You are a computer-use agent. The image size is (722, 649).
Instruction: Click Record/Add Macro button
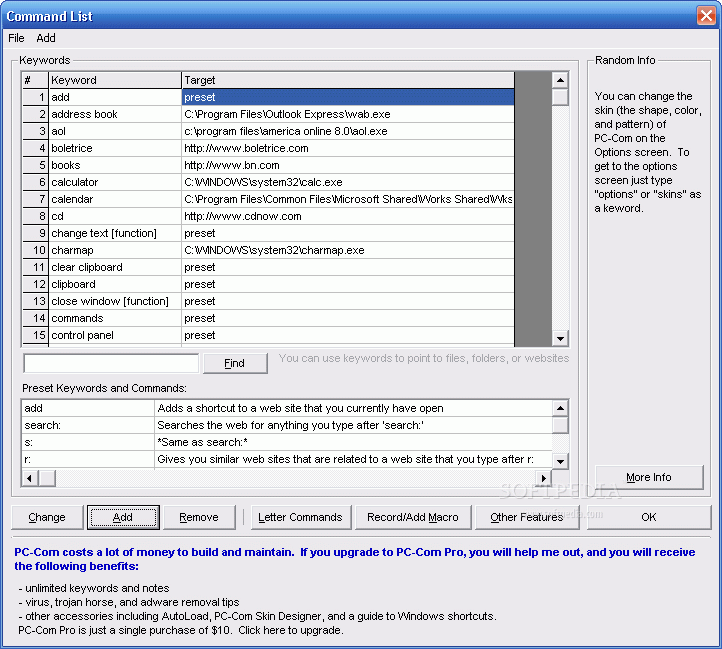413,517
